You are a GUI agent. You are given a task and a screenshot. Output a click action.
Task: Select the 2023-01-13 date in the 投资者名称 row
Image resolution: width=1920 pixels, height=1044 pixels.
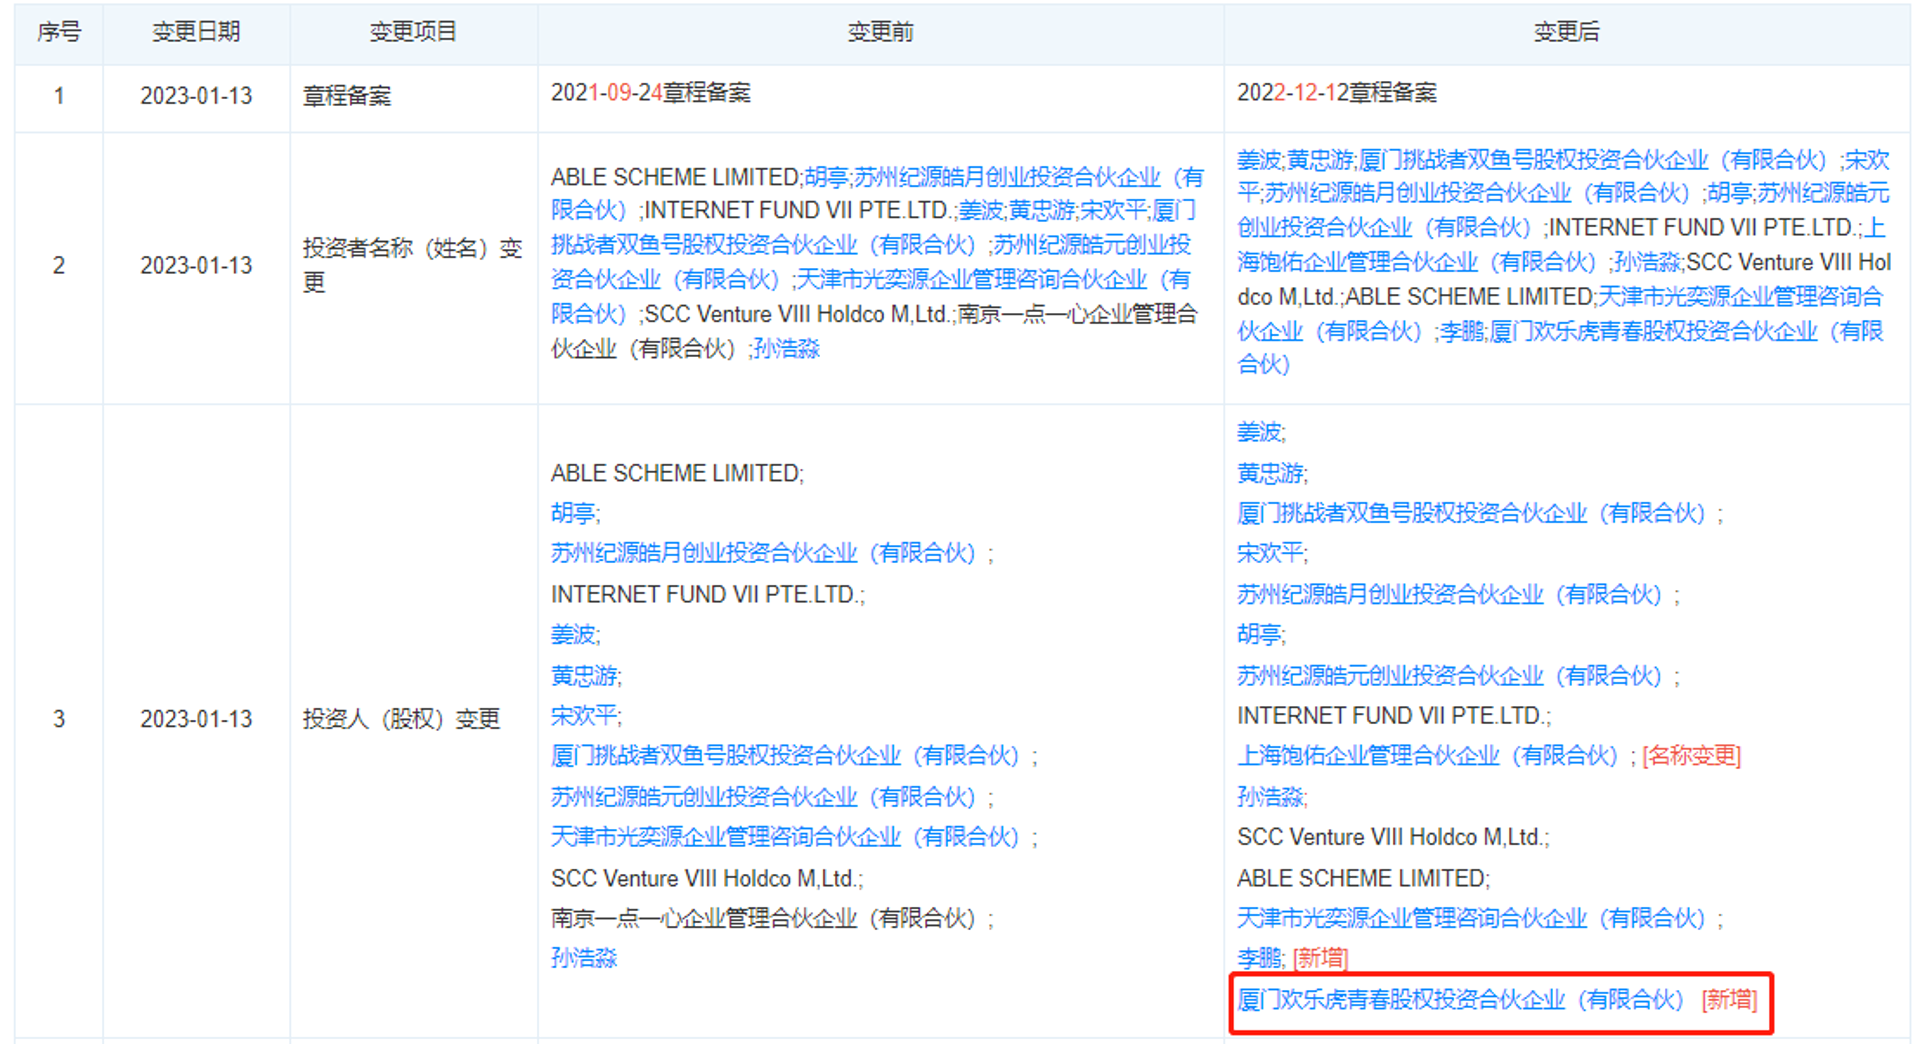[196, 266]
